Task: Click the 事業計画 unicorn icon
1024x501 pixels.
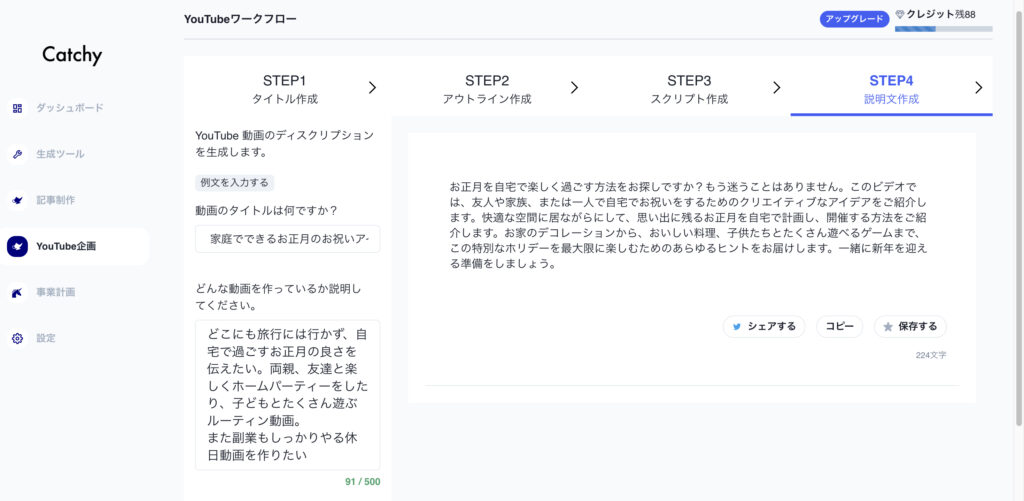Action: 17,292
